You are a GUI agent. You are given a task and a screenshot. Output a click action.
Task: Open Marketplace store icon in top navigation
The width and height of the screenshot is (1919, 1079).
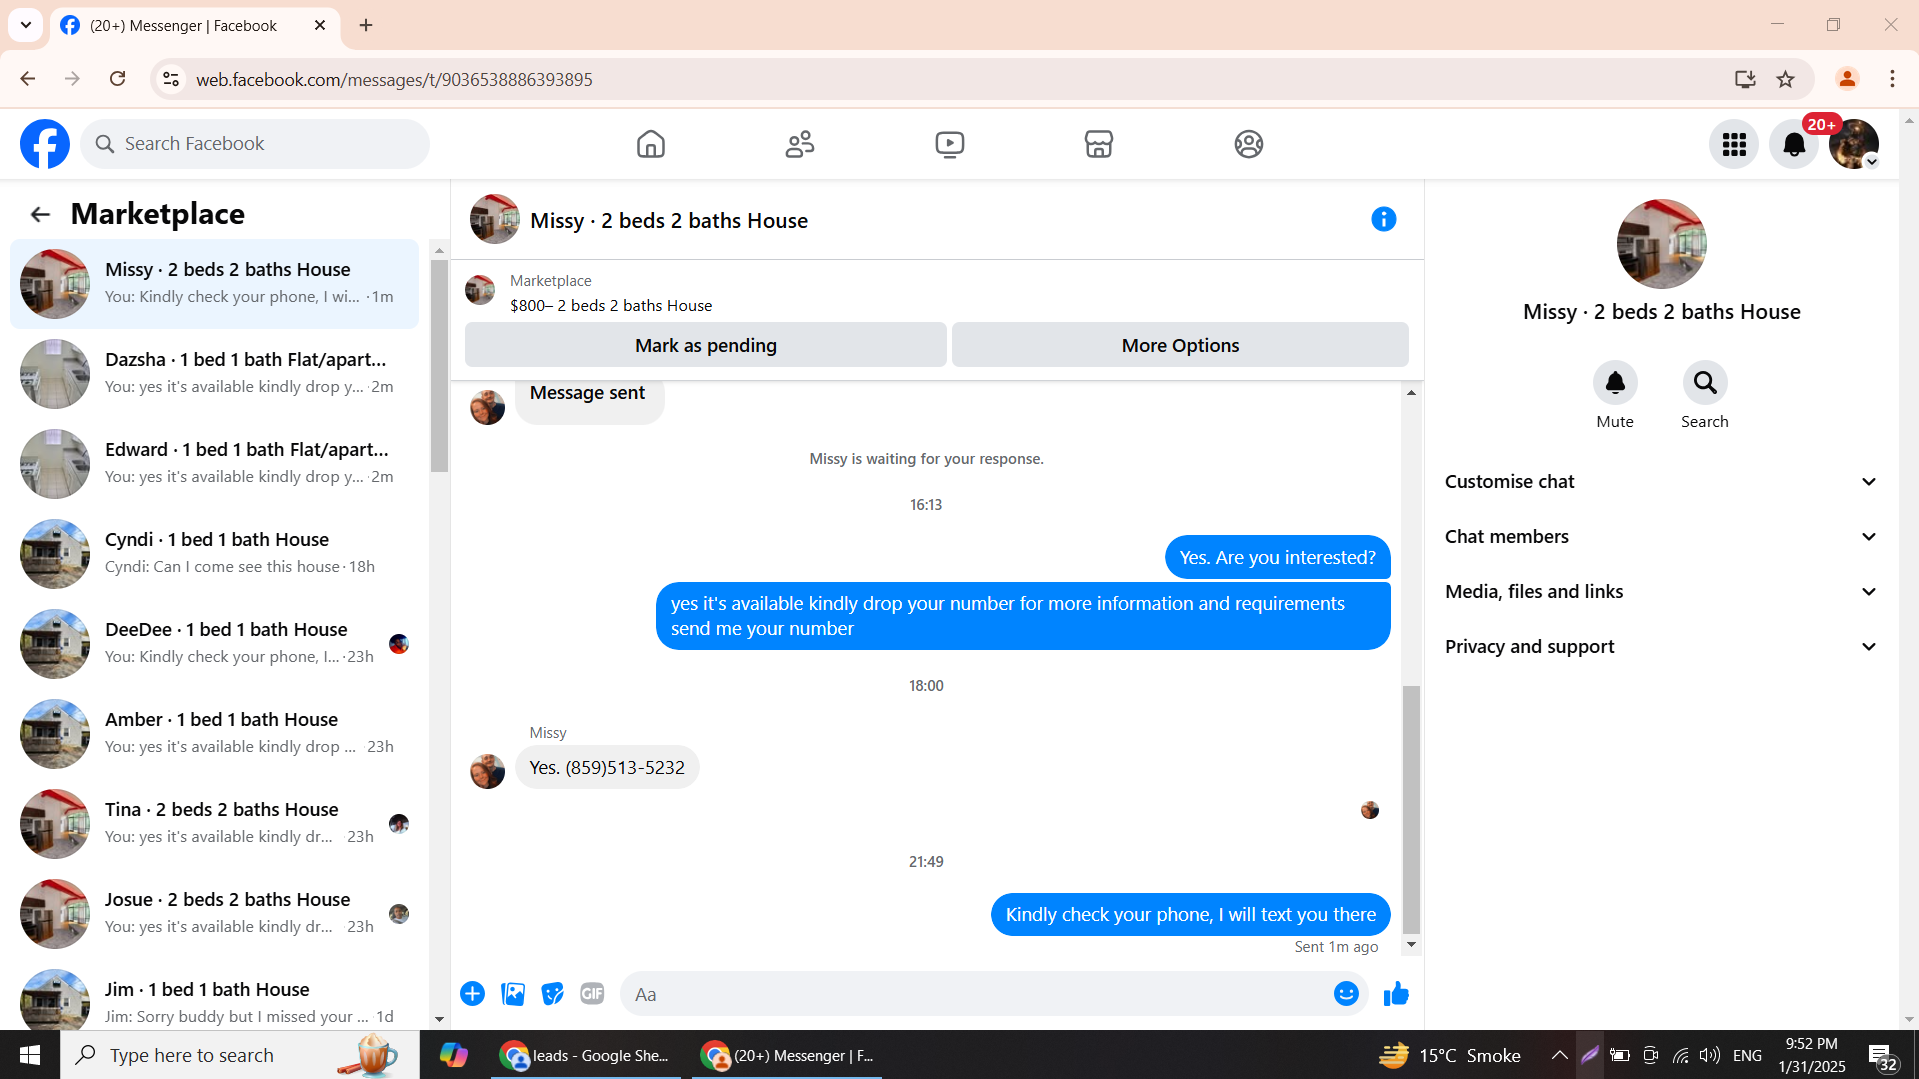[1098, 144]
